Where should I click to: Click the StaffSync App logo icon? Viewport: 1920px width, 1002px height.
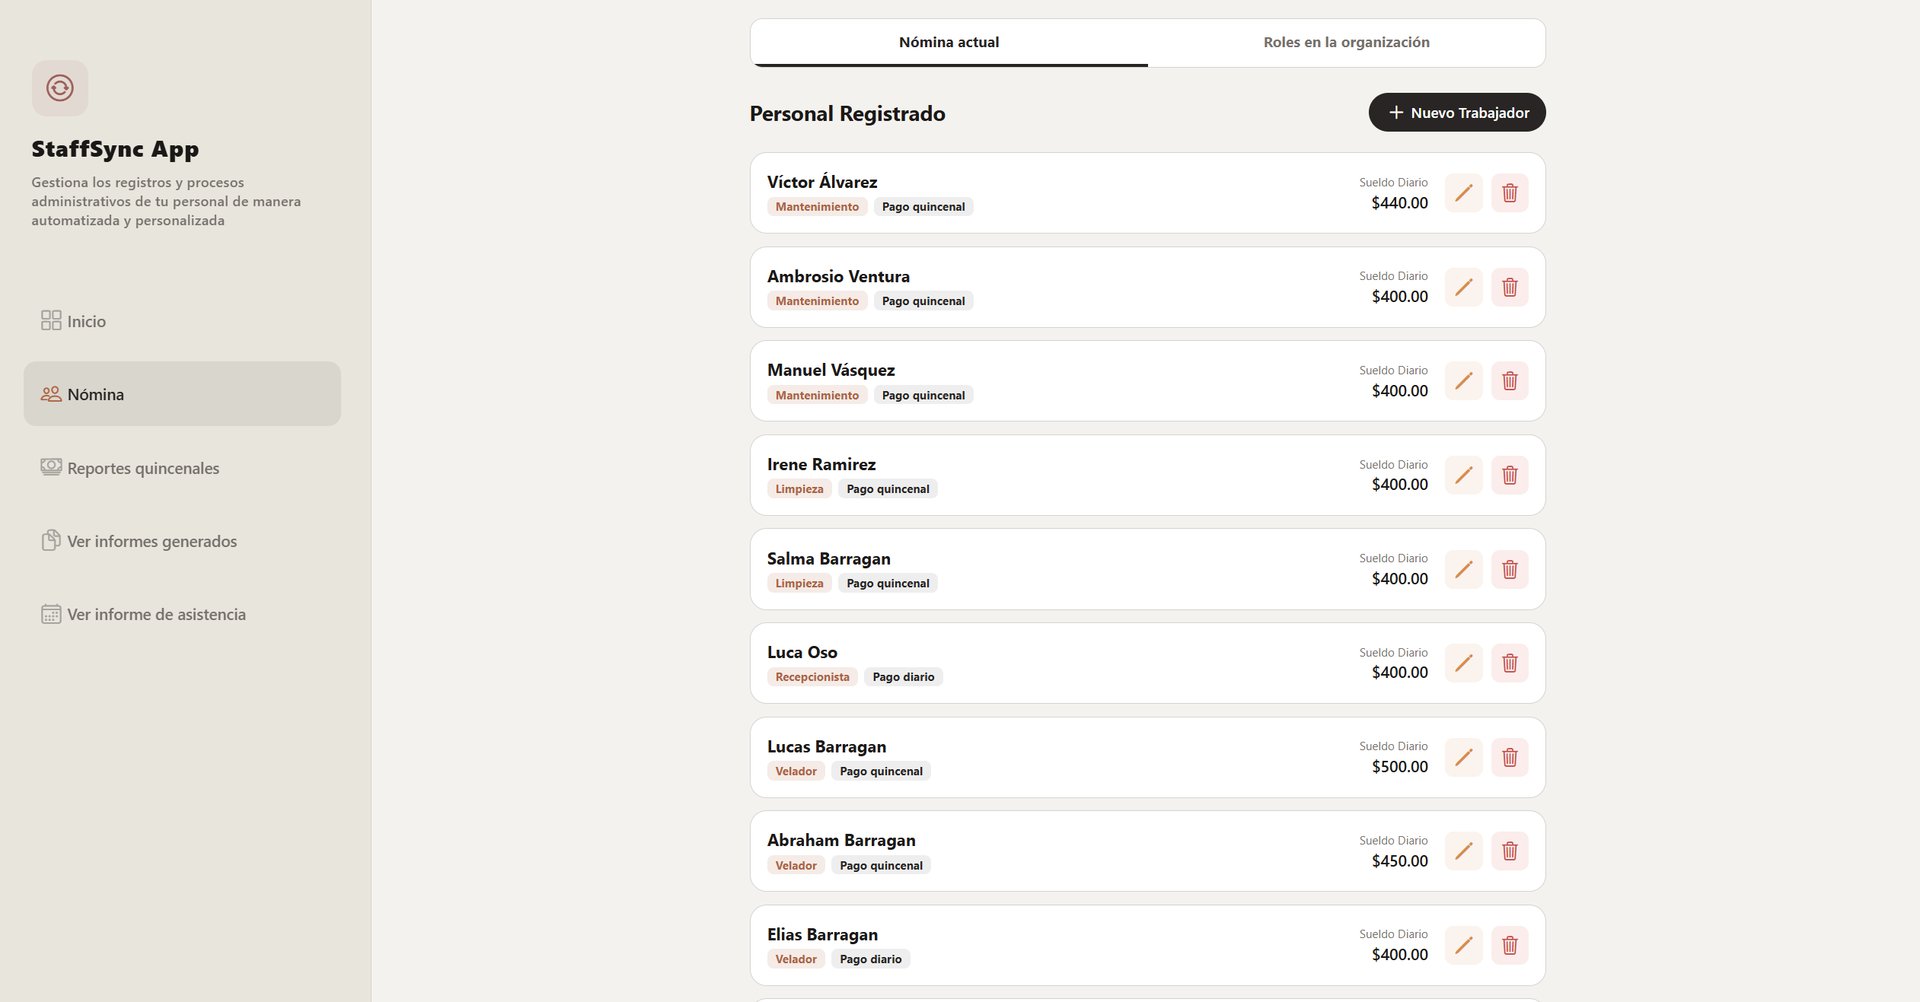pyautogui.click(x=60, y=88)
